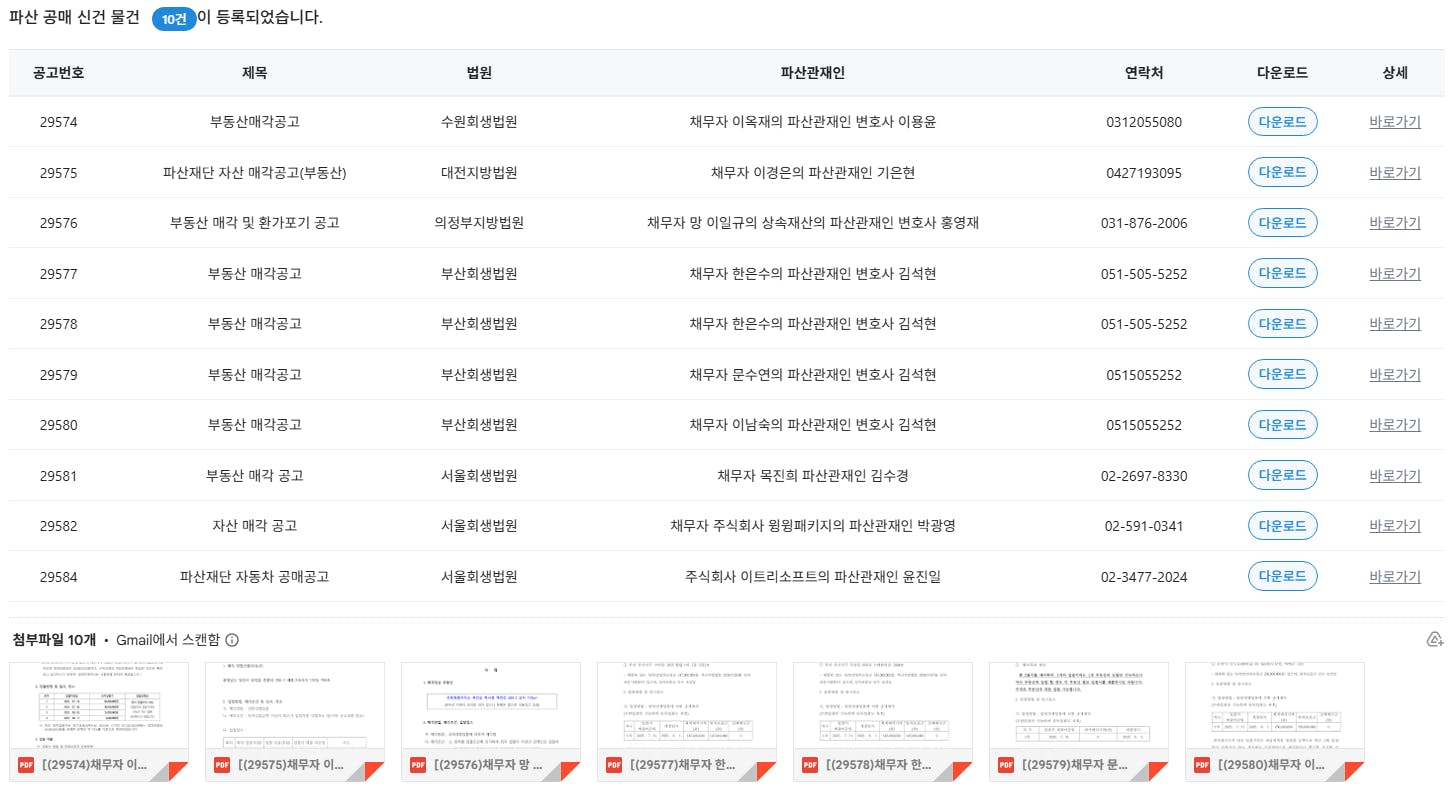Click court cell '의정부지방법원'
The image size is (1452, 792).
click(x=479, y=222)
